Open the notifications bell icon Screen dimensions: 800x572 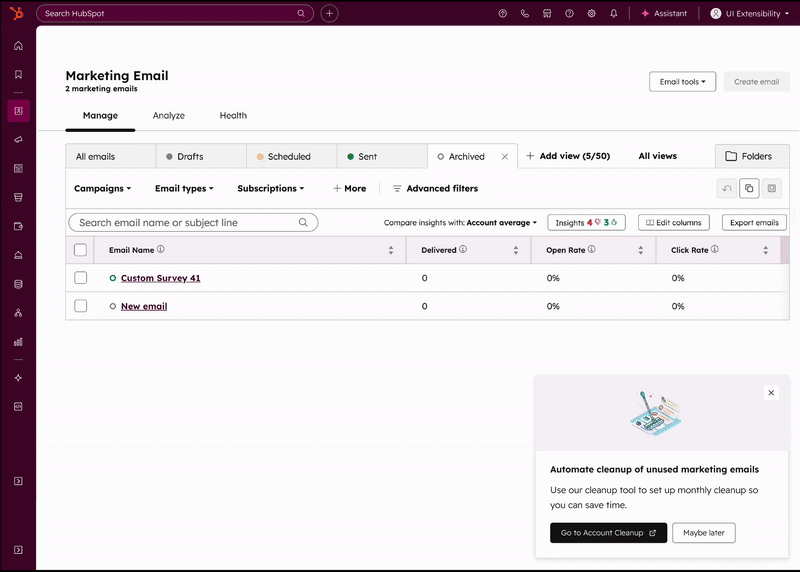point(614,14)
